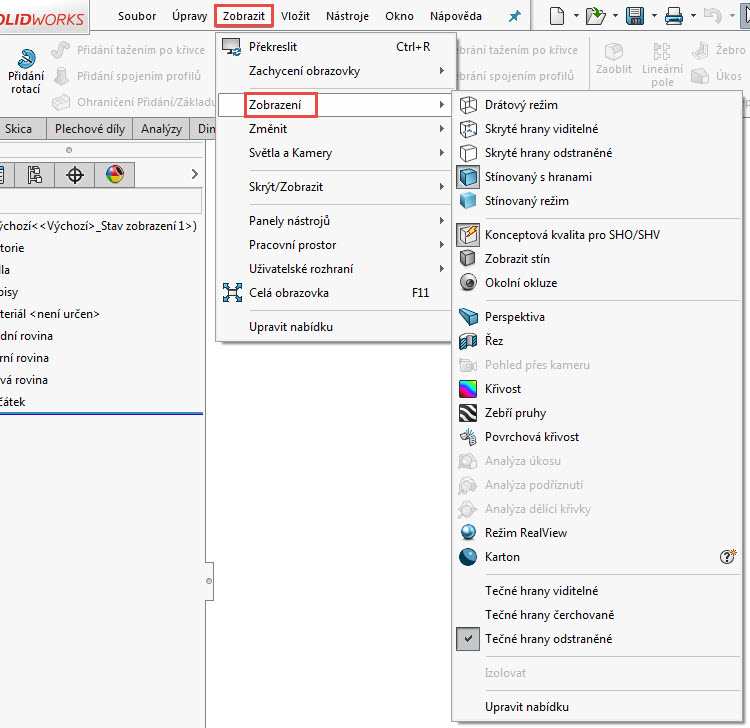The image size is (750, 728).
Task: Expand manager tabs with right chevron
Action: tap(194, 174)
